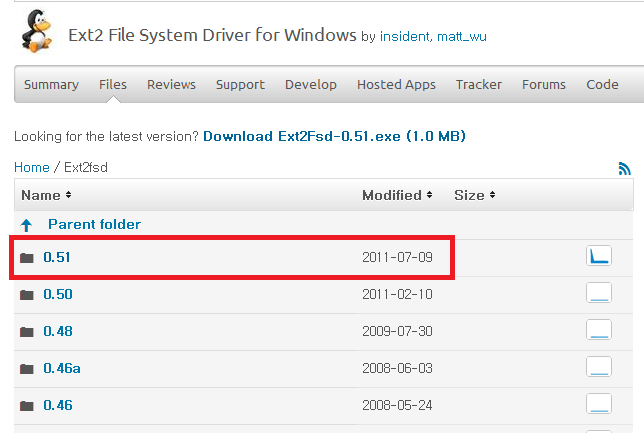
Task: Open download stats chart for 0.48
Action: (x=599, y=330)
